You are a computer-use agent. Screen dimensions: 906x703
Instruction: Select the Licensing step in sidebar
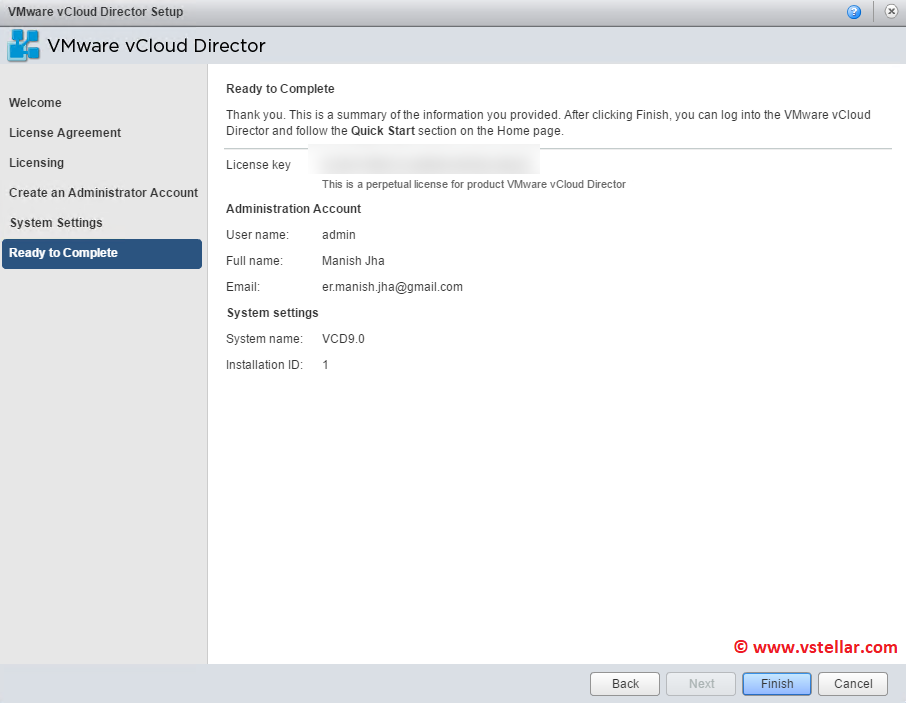coord(36,163)
